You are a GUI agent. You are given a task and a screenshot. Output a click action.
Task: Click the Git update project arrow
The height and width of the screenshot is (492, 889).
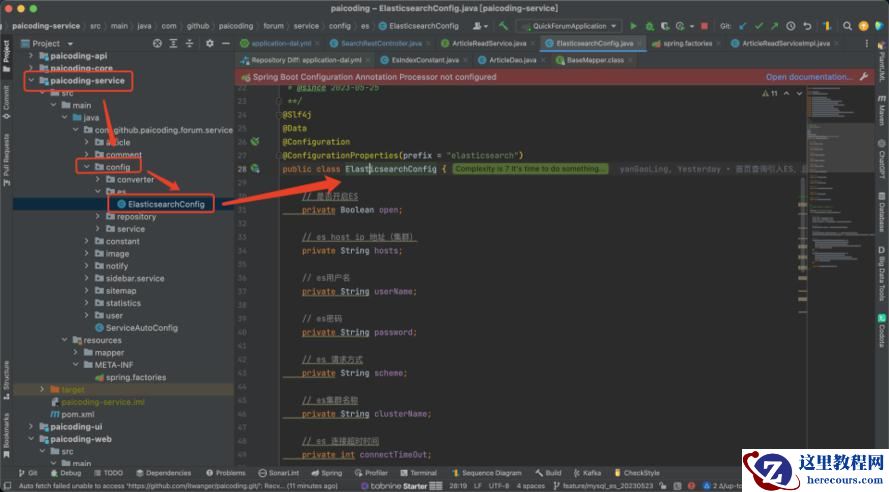tap(742, 26)
